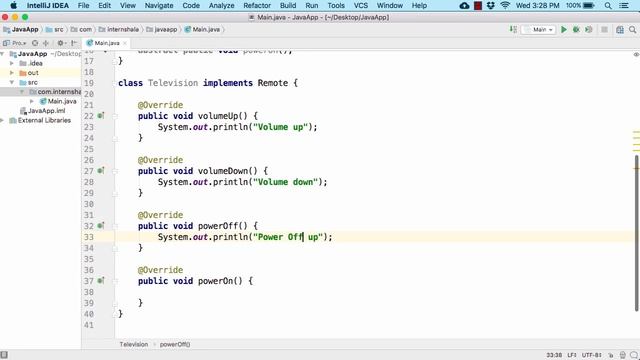Open macOS Spotlight search
640x360 pixels.
click(x=608, y=5)
